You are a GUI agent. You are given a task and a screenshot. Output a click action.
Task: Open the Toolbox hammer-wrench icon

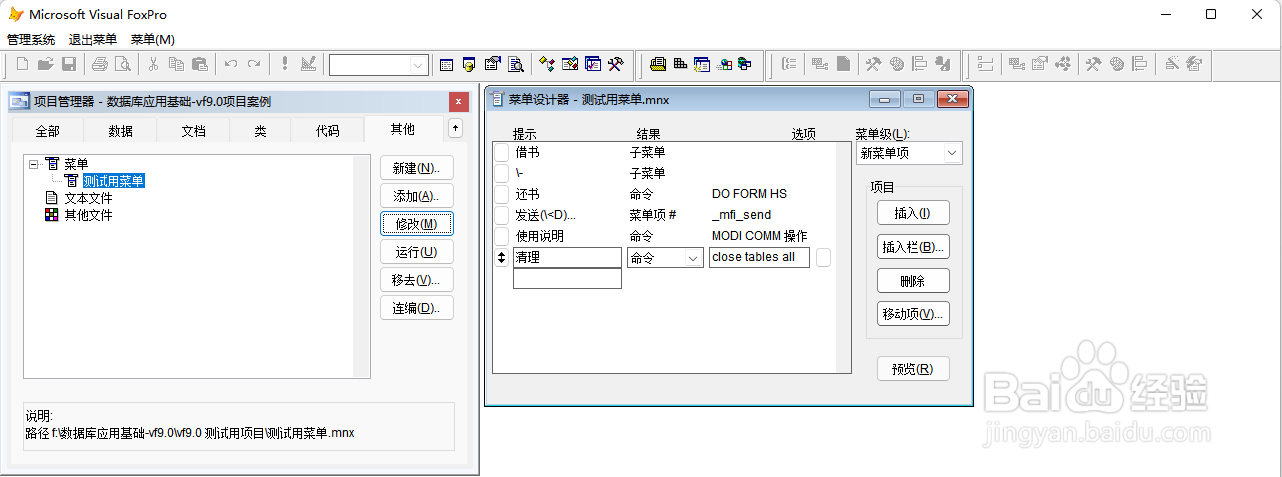tap(616, 64)
